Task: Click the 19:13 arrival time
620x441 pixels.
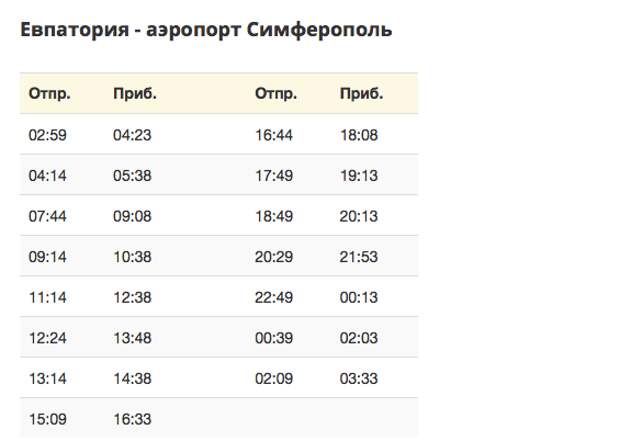Action: [359, 175]
